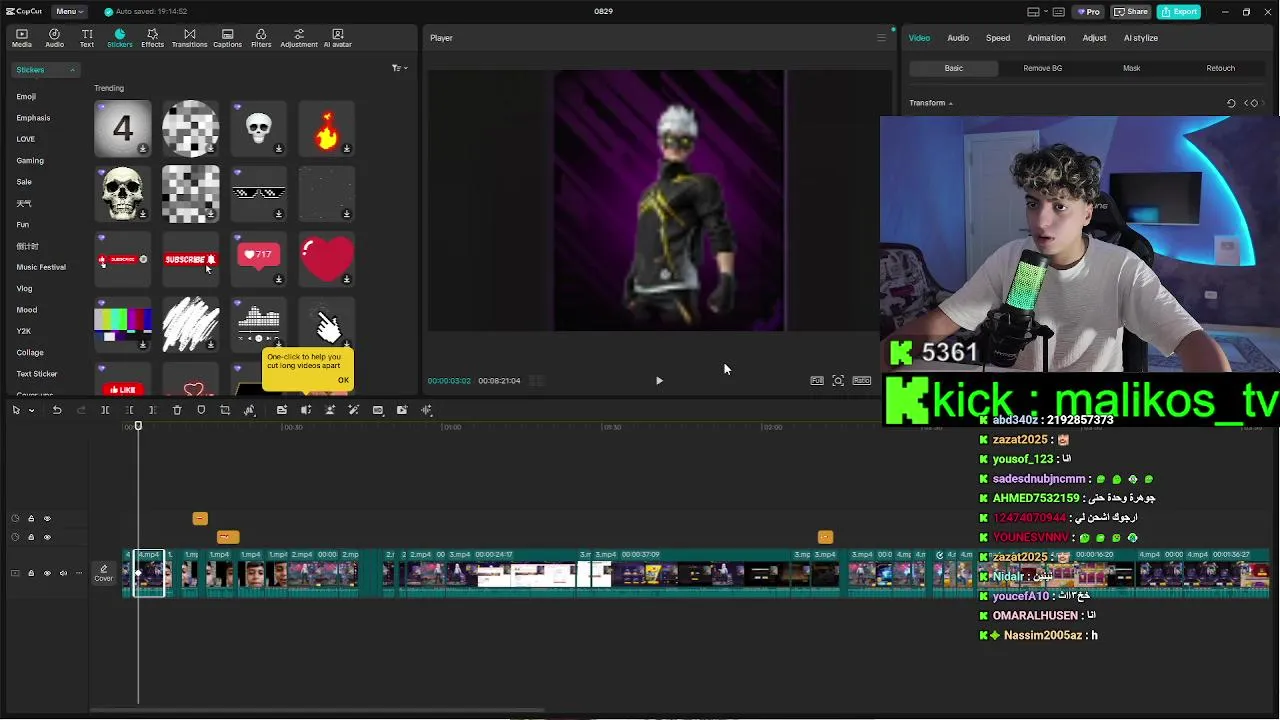The image size is (1280, 720).
Task: Switch to the Speed tab
Action: pos(998,38)
